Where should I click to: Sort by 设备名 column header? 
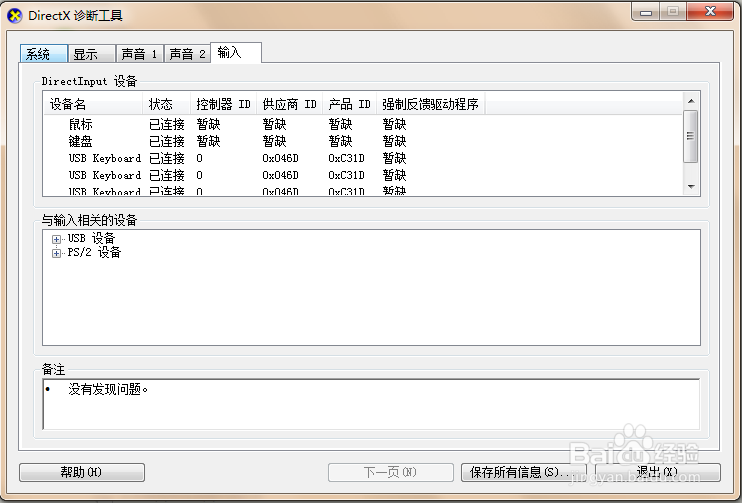point(93,104)
